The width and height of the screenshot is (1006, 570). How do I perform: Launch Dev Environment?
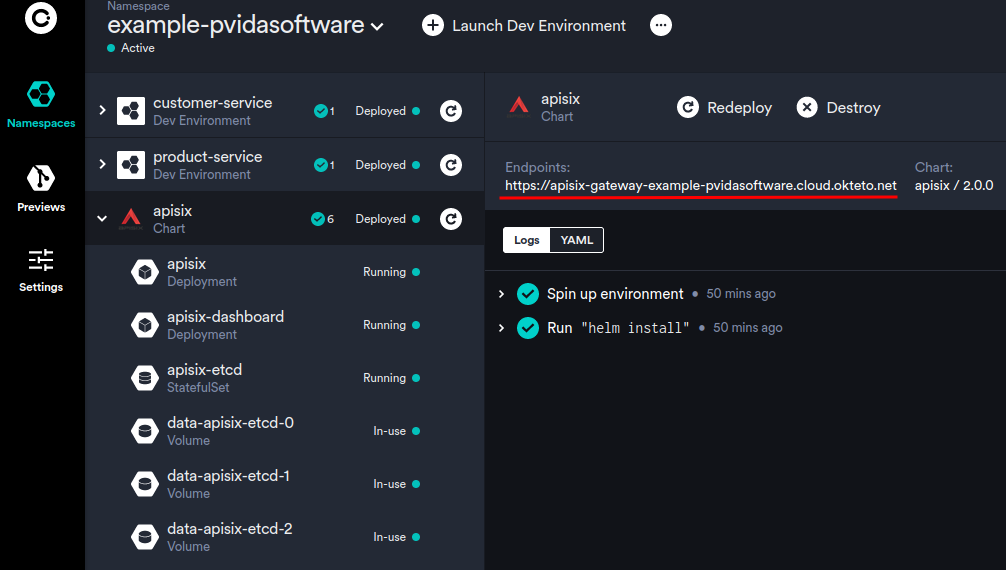(524, 26)
